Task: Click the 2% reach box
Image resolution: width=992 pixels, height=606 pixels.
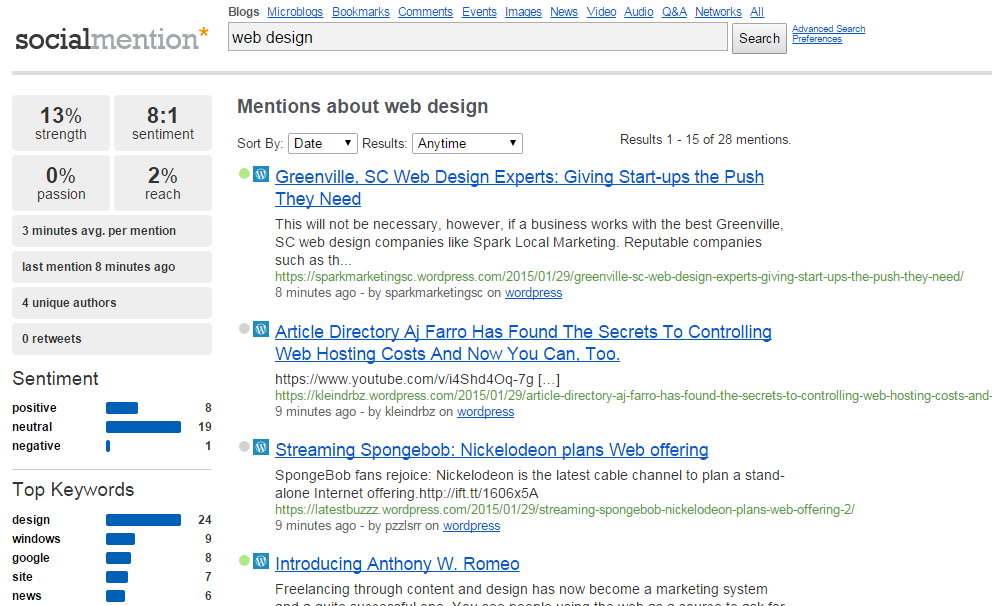Action: tap(163, 183)
